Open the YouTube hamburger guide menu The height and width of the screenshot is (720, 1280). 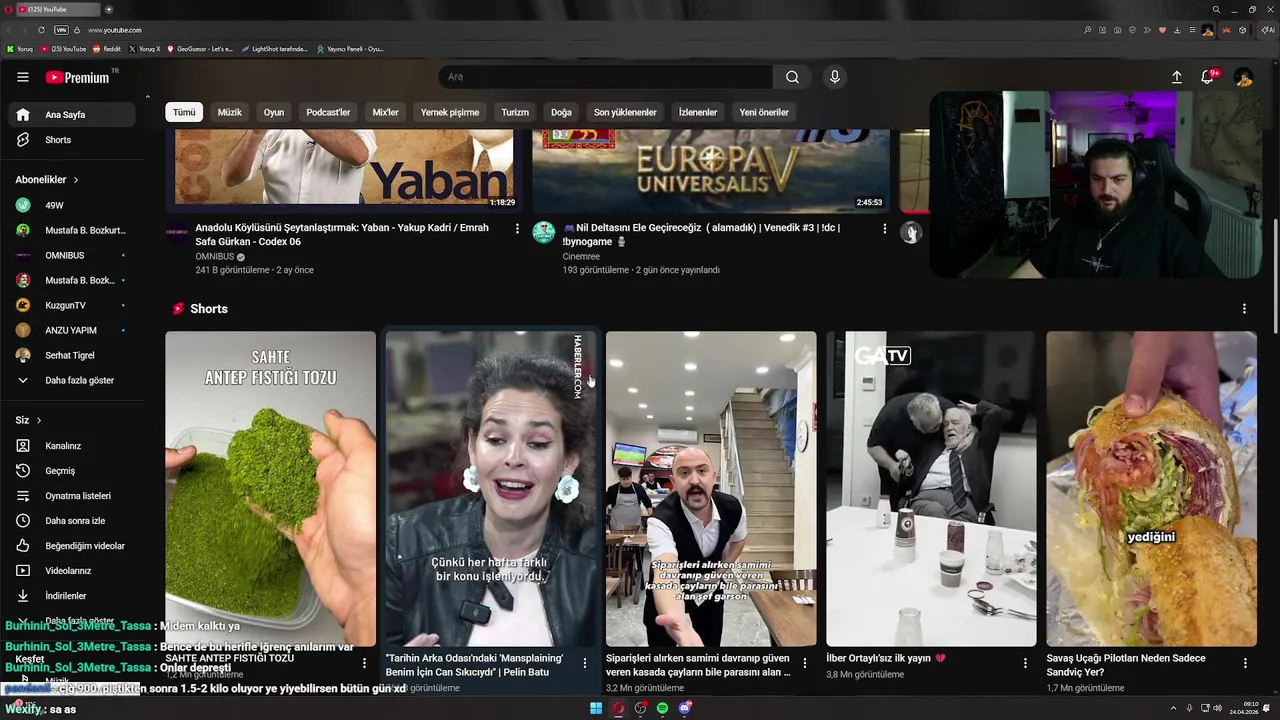[x=22, y=77]
